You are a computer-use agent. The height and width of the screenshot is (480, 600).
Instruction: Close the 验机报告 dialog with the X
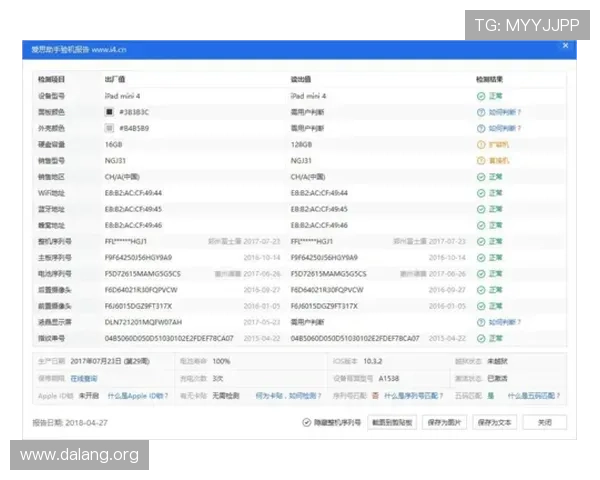point(565,46)
